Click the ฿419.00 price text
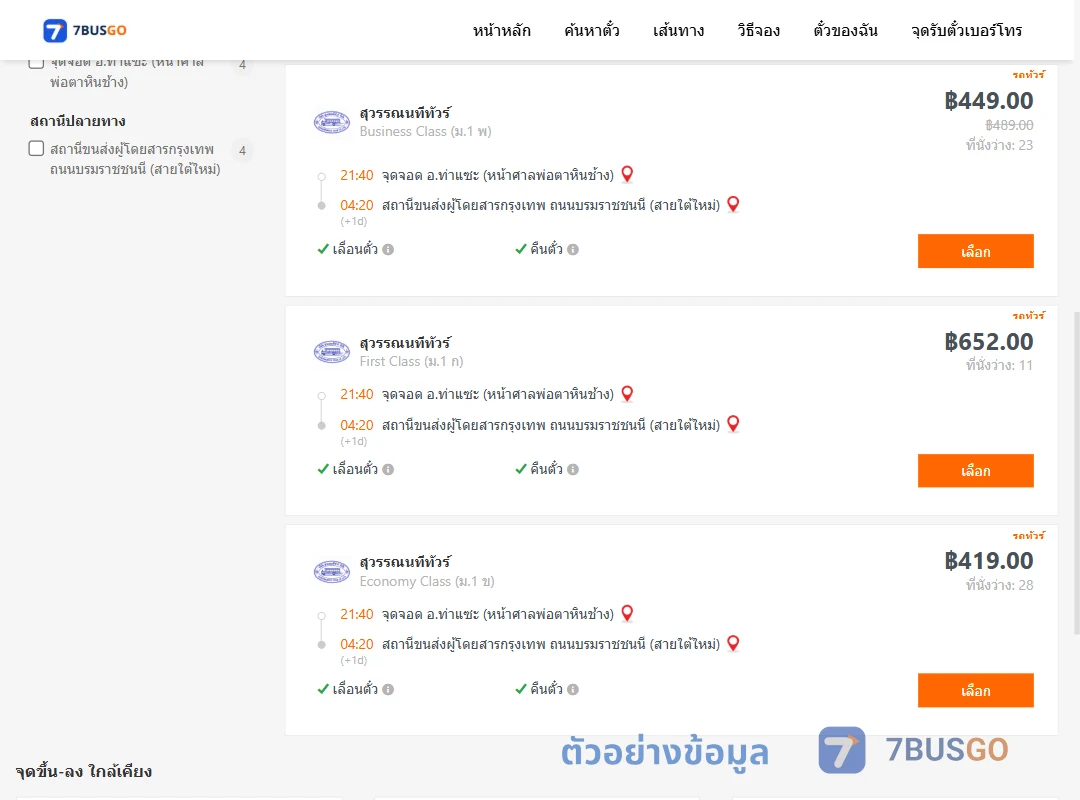The image size is (1080, 800). [988, 561]
